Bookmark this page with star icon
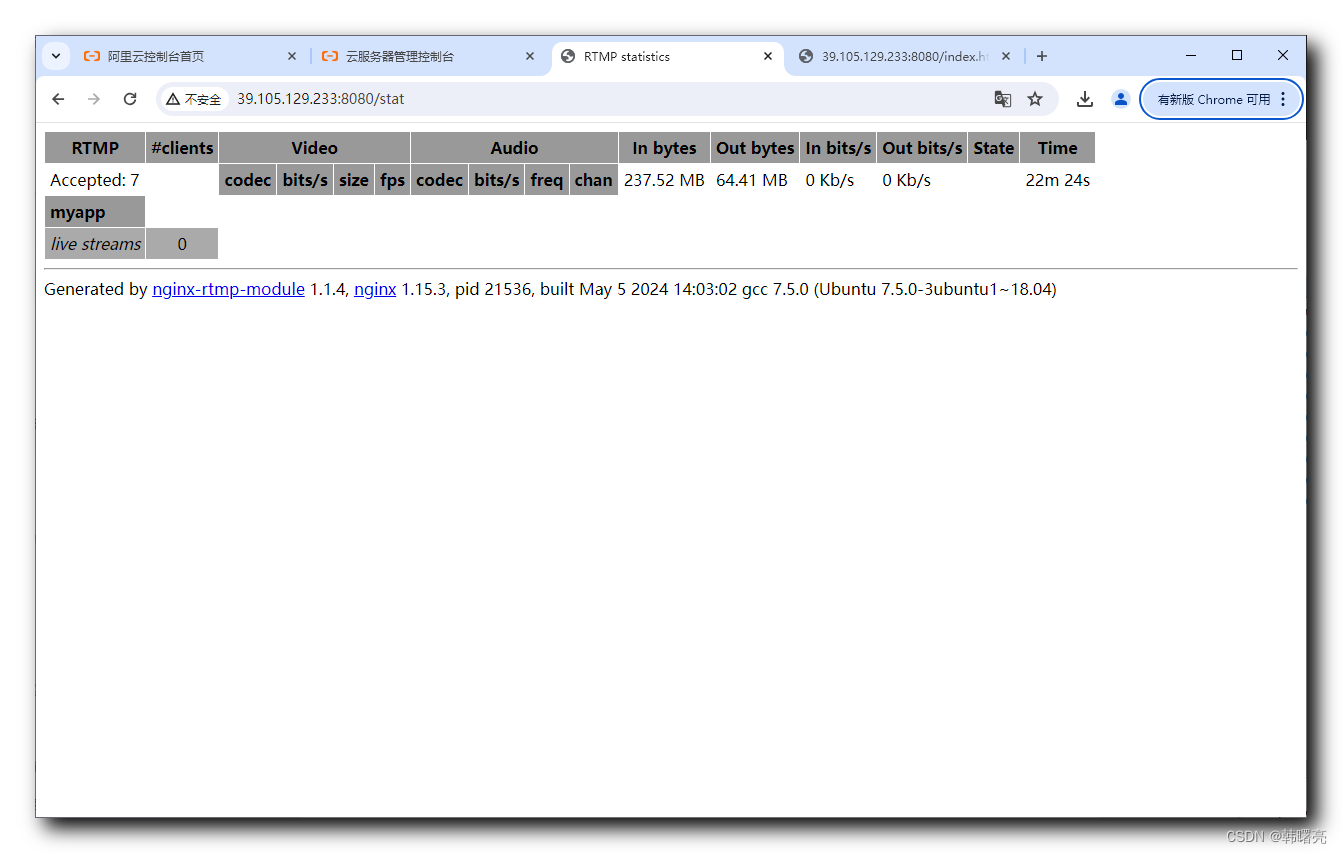The width and height of the screenshot is (1342, 853). (x=1035, y=99)
